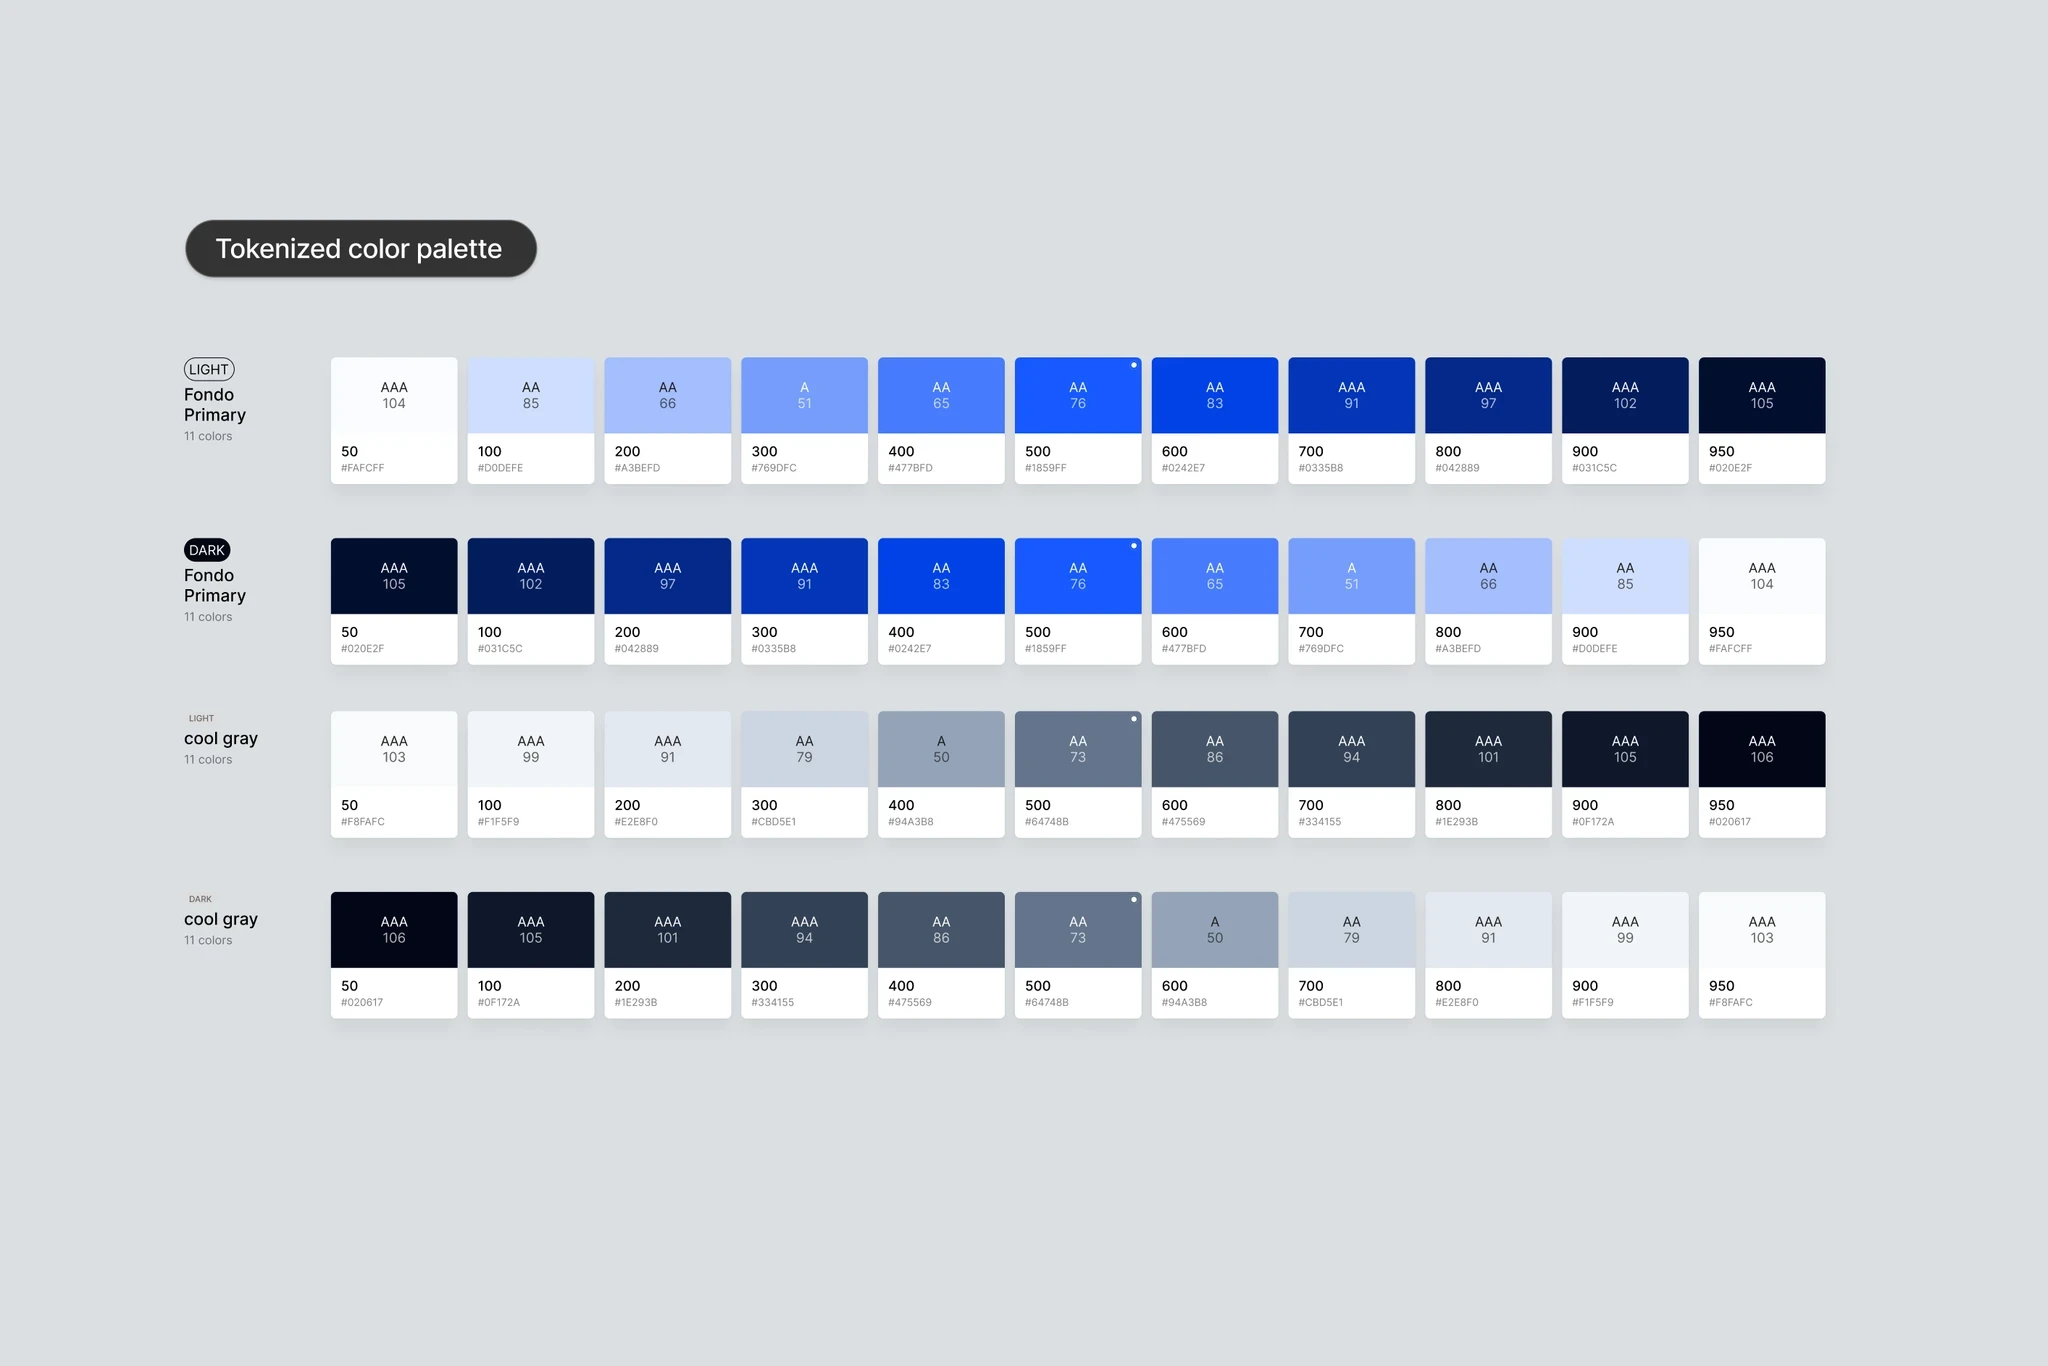Click the LIGHT badge above Fondo Primary
Image resolution: width=2048 pixels, height=1366 pixels.
(x=208, y=369)
